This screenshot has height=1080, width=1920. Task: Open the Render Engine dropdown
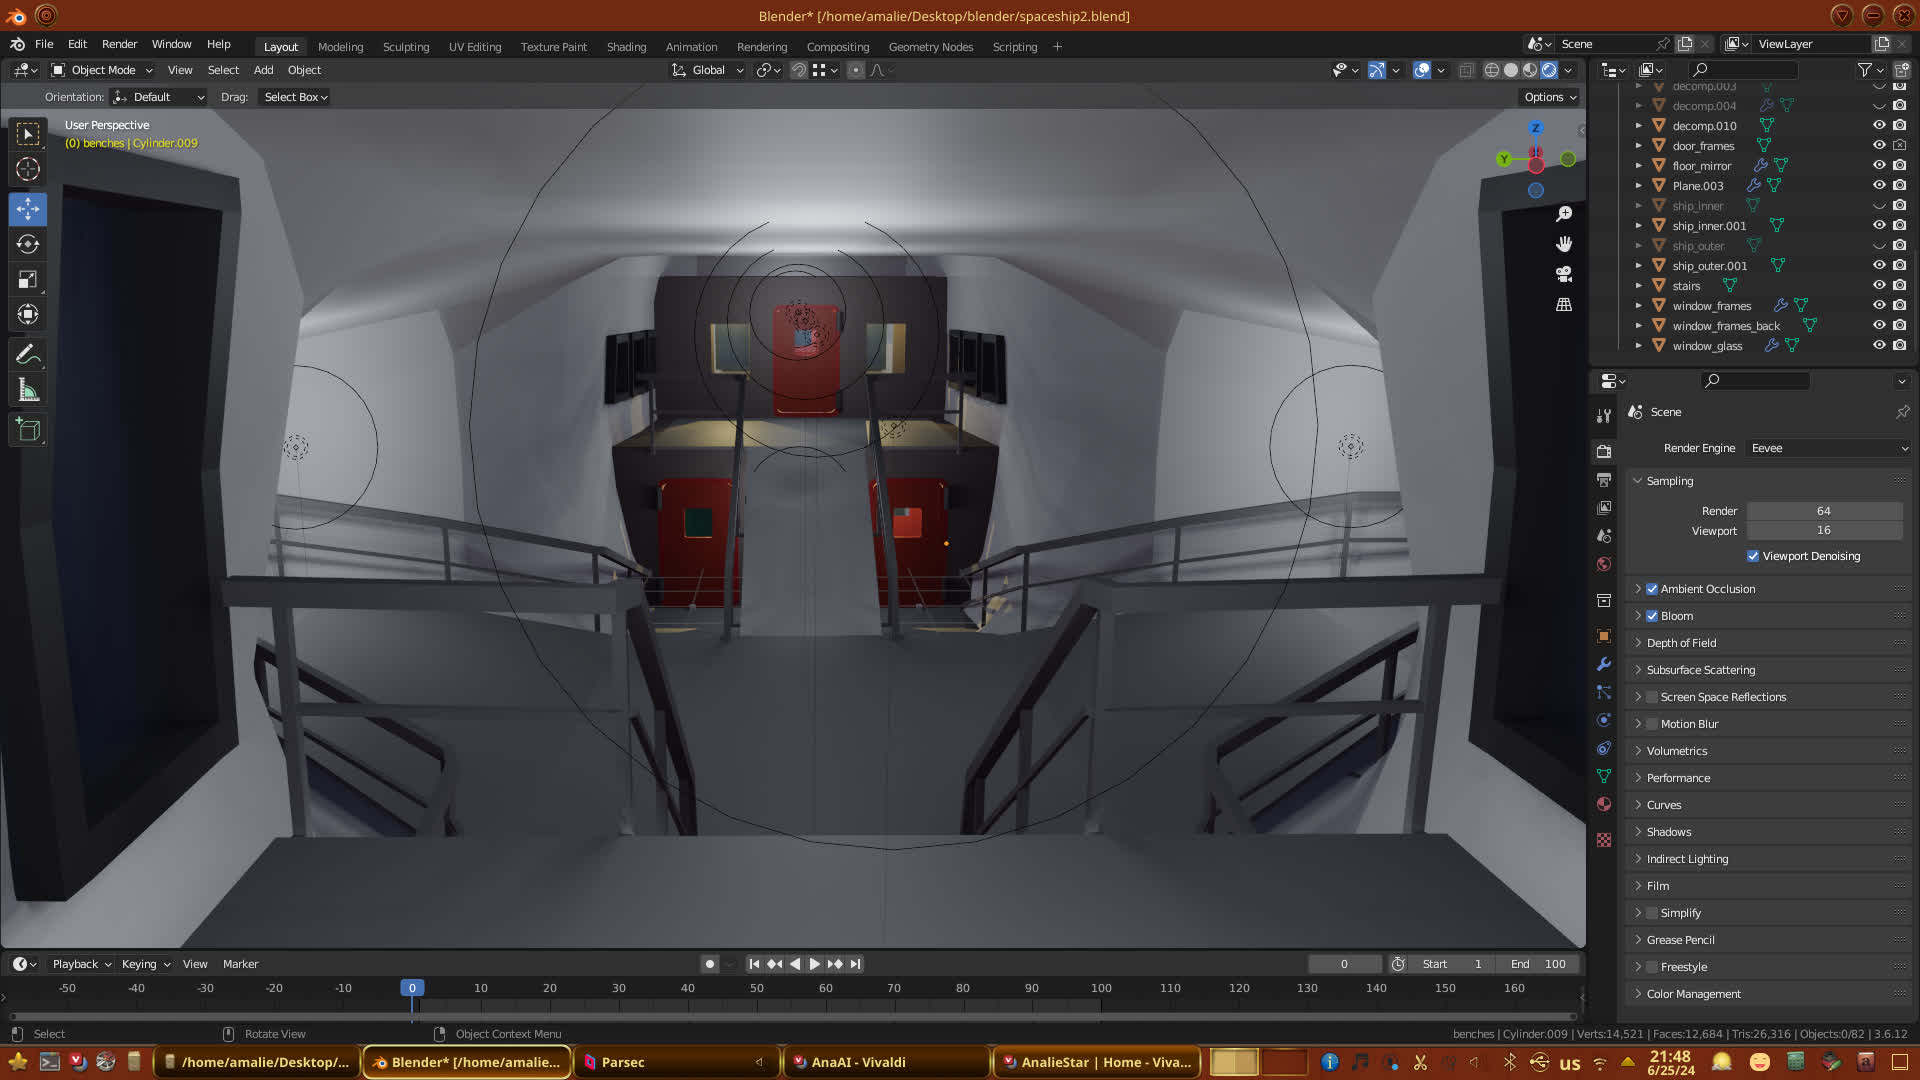[x=1828, y=448]
